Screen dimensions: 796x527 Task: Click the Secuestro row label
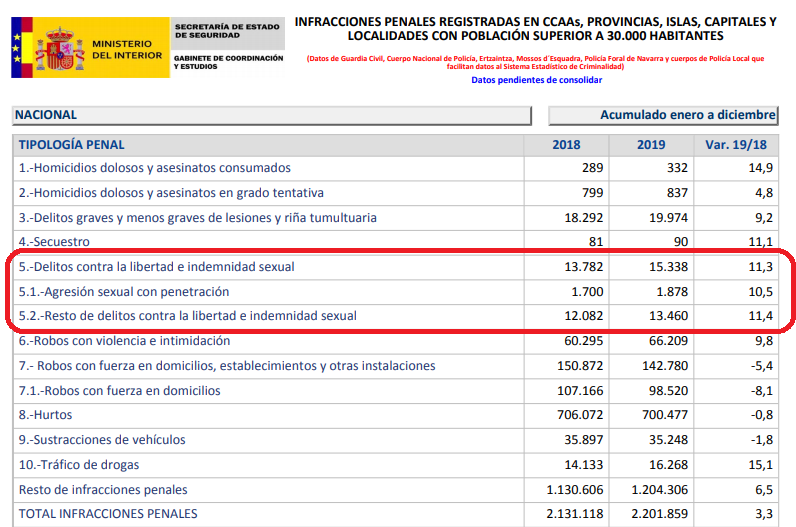[54, 242]
